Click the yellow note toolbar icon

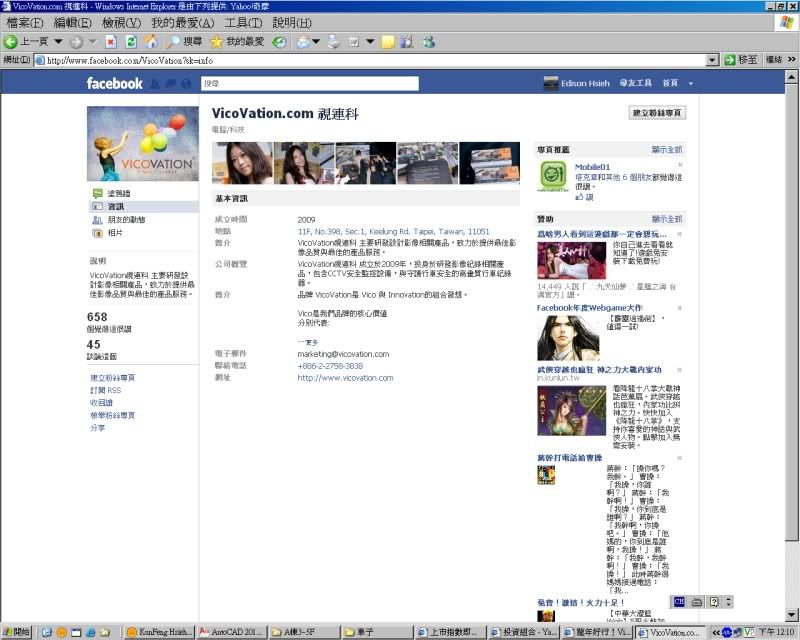[388, 42]
